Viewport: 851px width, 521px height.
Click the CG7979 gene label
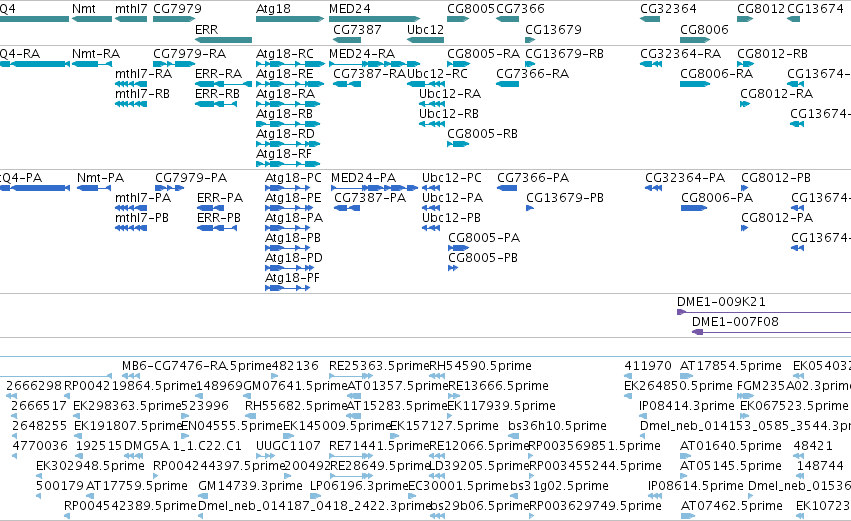click(x=177, y=9)
